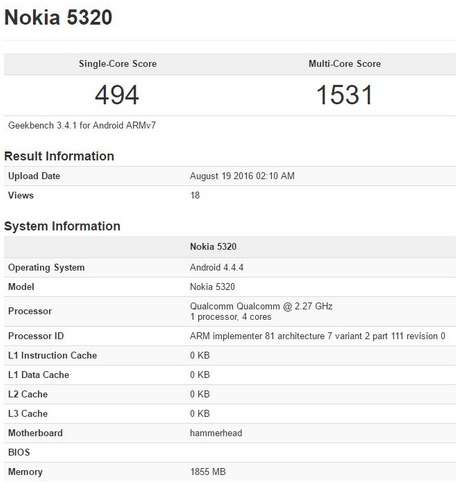Viewport: 456px width, 482px height.
Task: Click the Views count 18
Action: tap(195, 195)
